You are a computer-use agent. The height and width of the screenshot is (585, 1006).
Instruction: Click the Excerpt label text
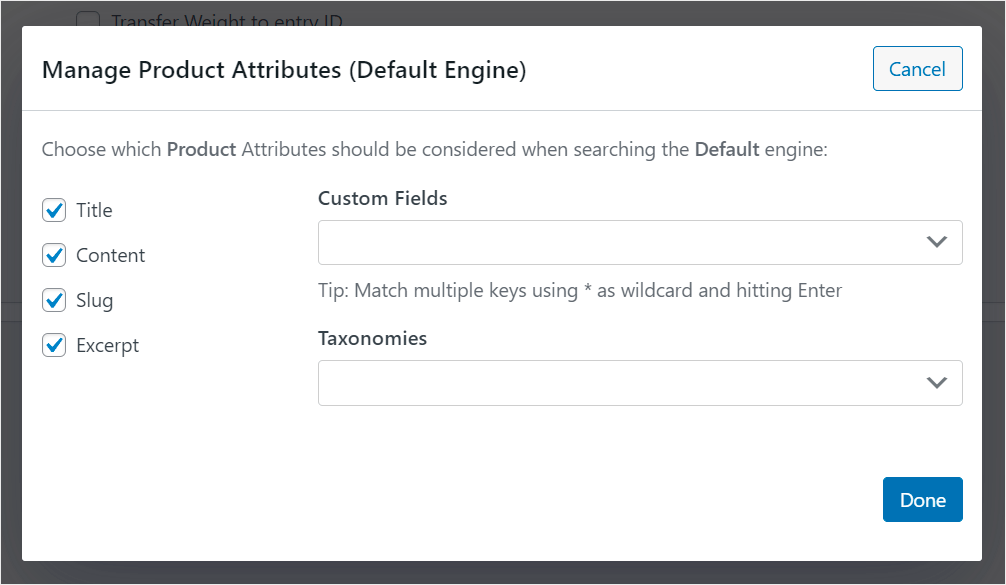pyautogui.click(x=107, y=346)
